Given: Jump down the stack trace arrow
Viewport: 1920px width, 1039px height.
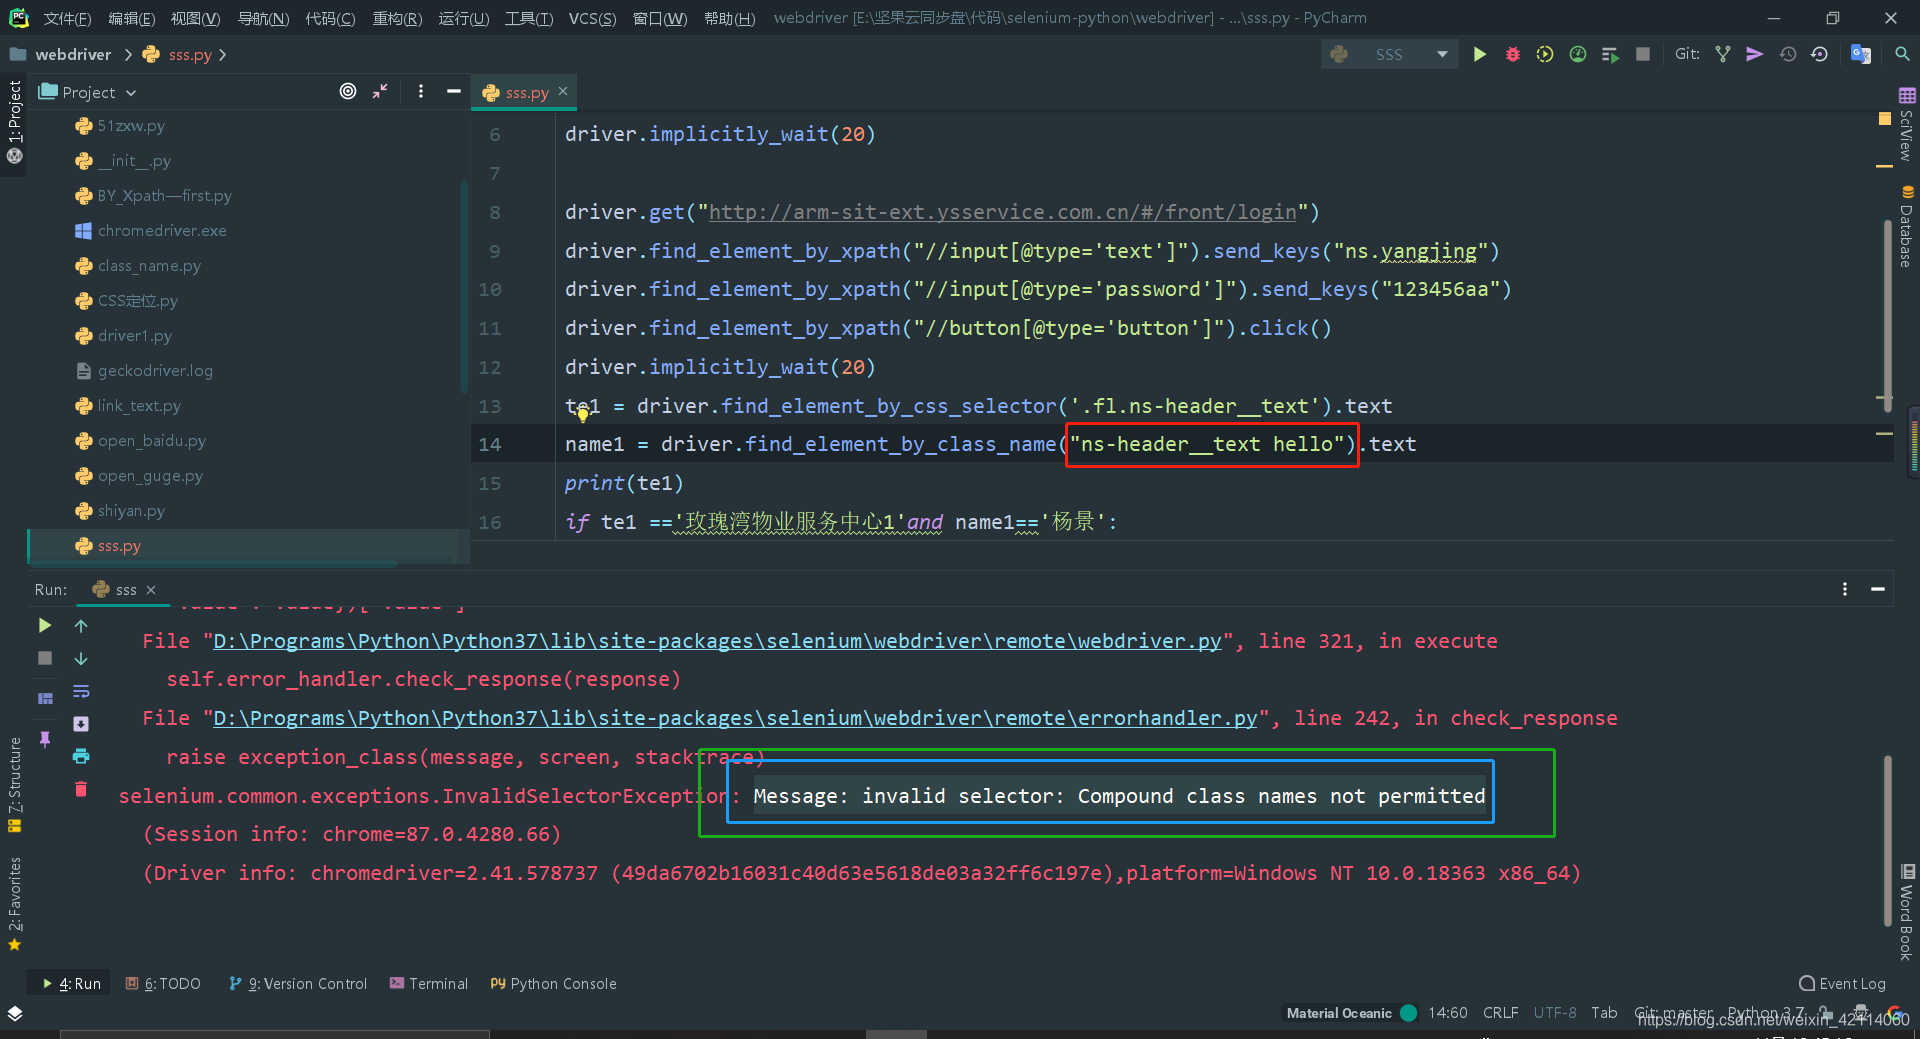Looking at the screenshot, I should [x=81, y=658].
